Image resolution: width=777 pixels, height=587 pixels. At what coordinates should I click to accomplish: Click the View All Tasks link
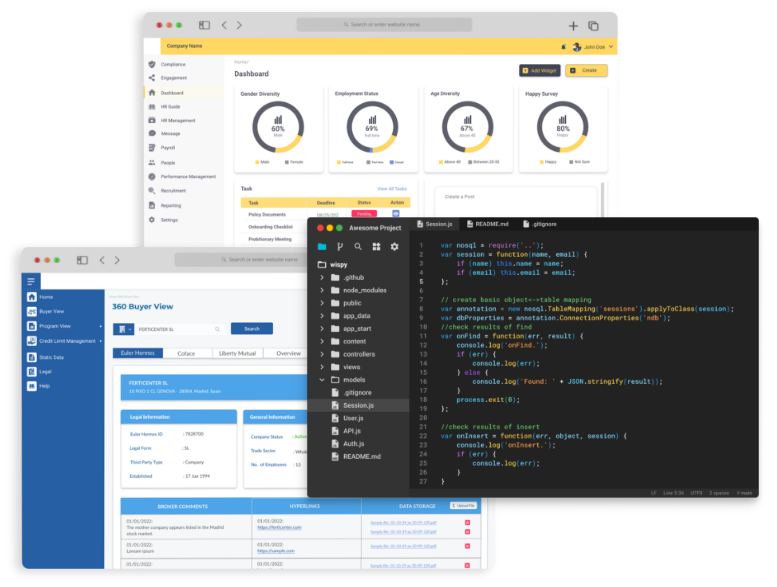(391, 188)
